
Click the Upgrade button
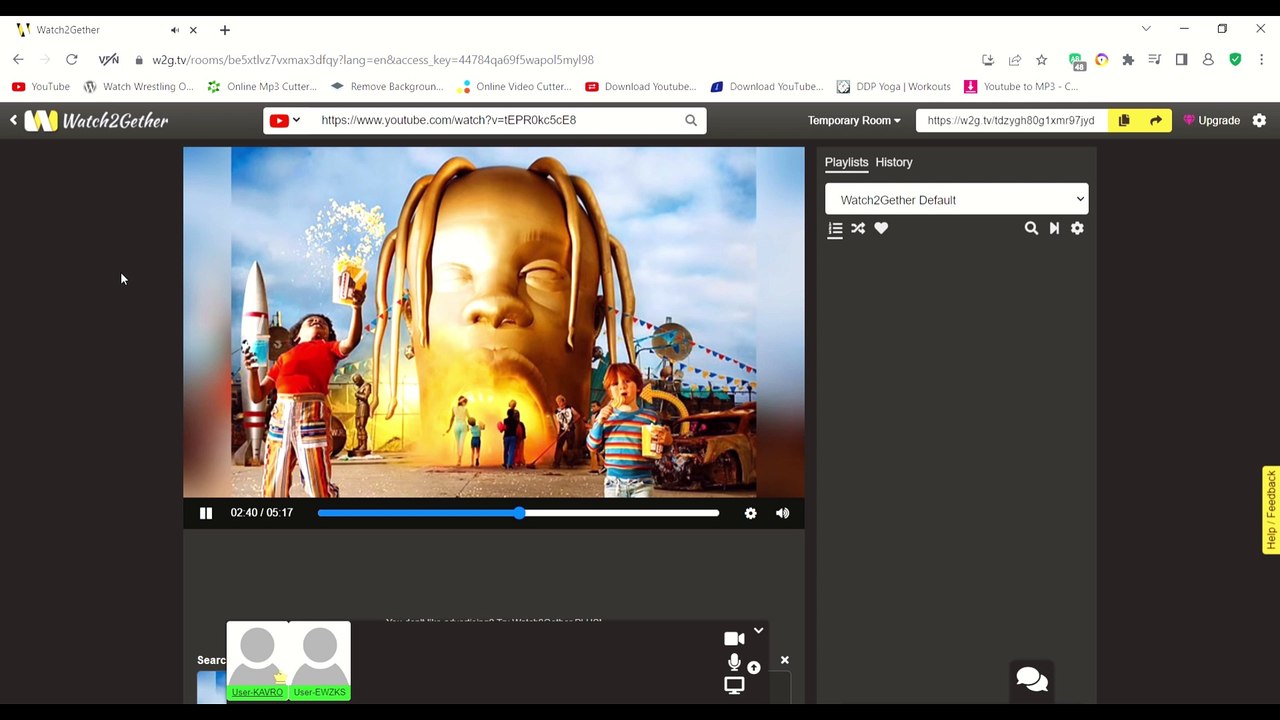(x=1212, y=120)
